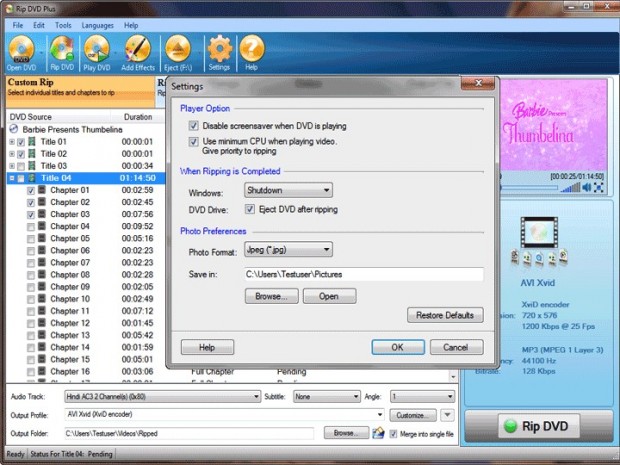Click the Open DVD toolbar icon
The width and height of the screenshot is (620, 465).
[22, 53]
